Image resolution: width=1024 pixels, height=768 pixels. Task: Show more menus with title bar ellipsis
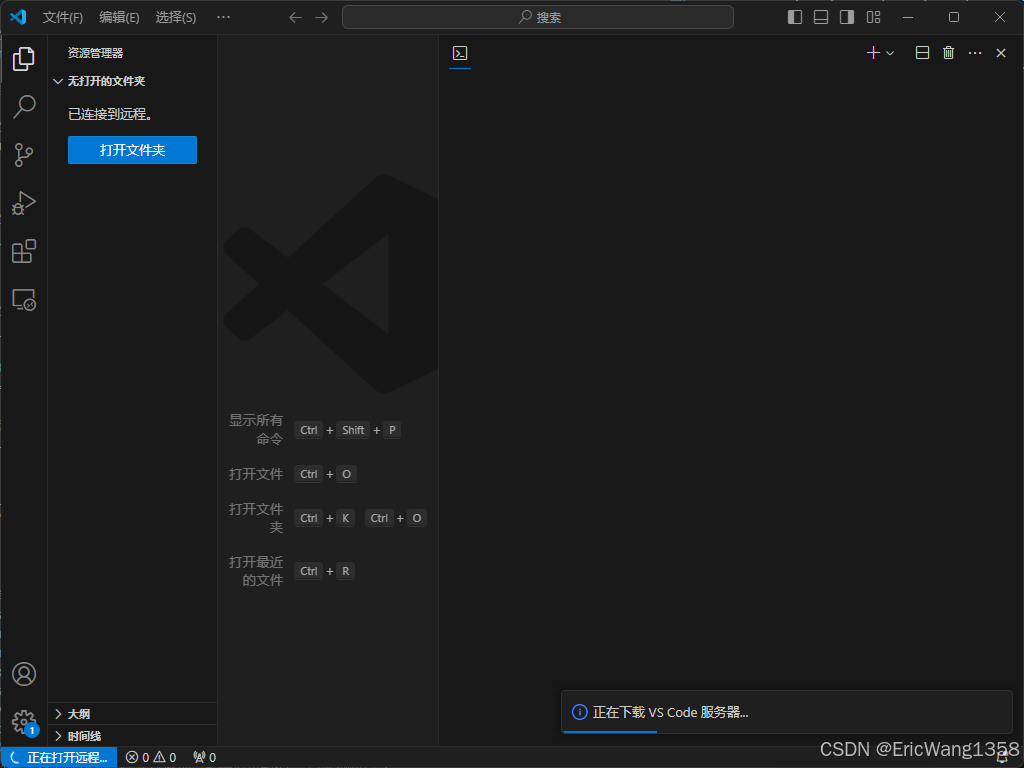[223, 17]
